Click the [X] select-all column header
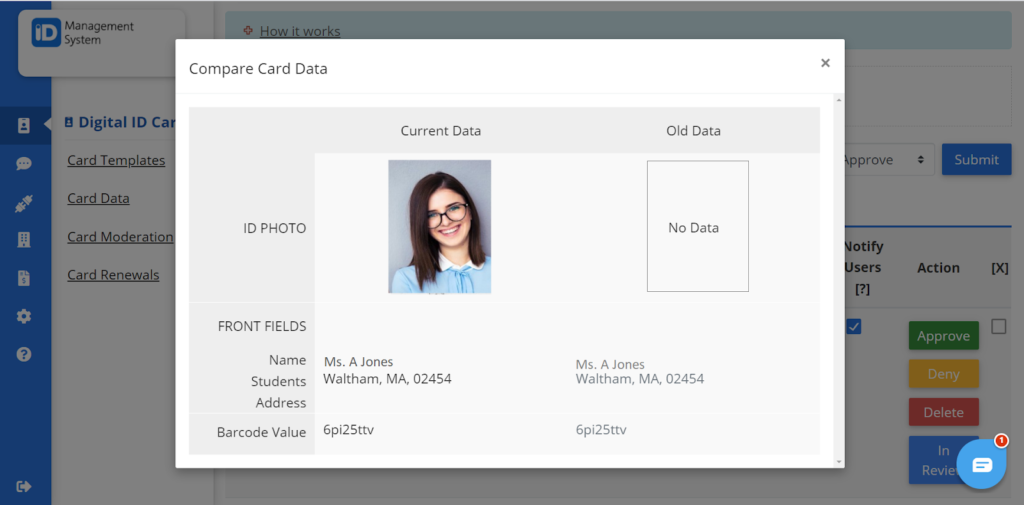This screenshot has height=505, width=1024. point(1000,268)
